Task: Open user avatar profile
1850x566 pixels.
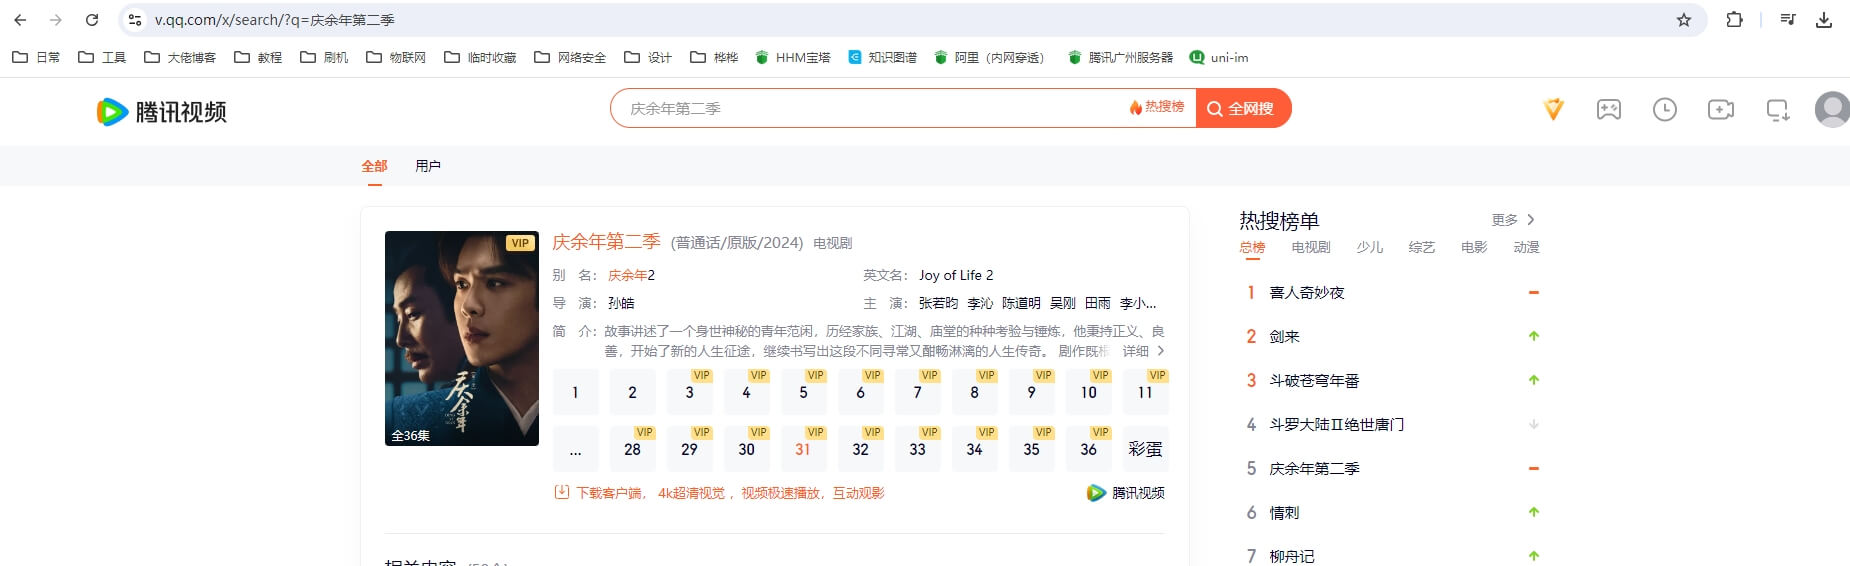Action: coord(1832,109)
